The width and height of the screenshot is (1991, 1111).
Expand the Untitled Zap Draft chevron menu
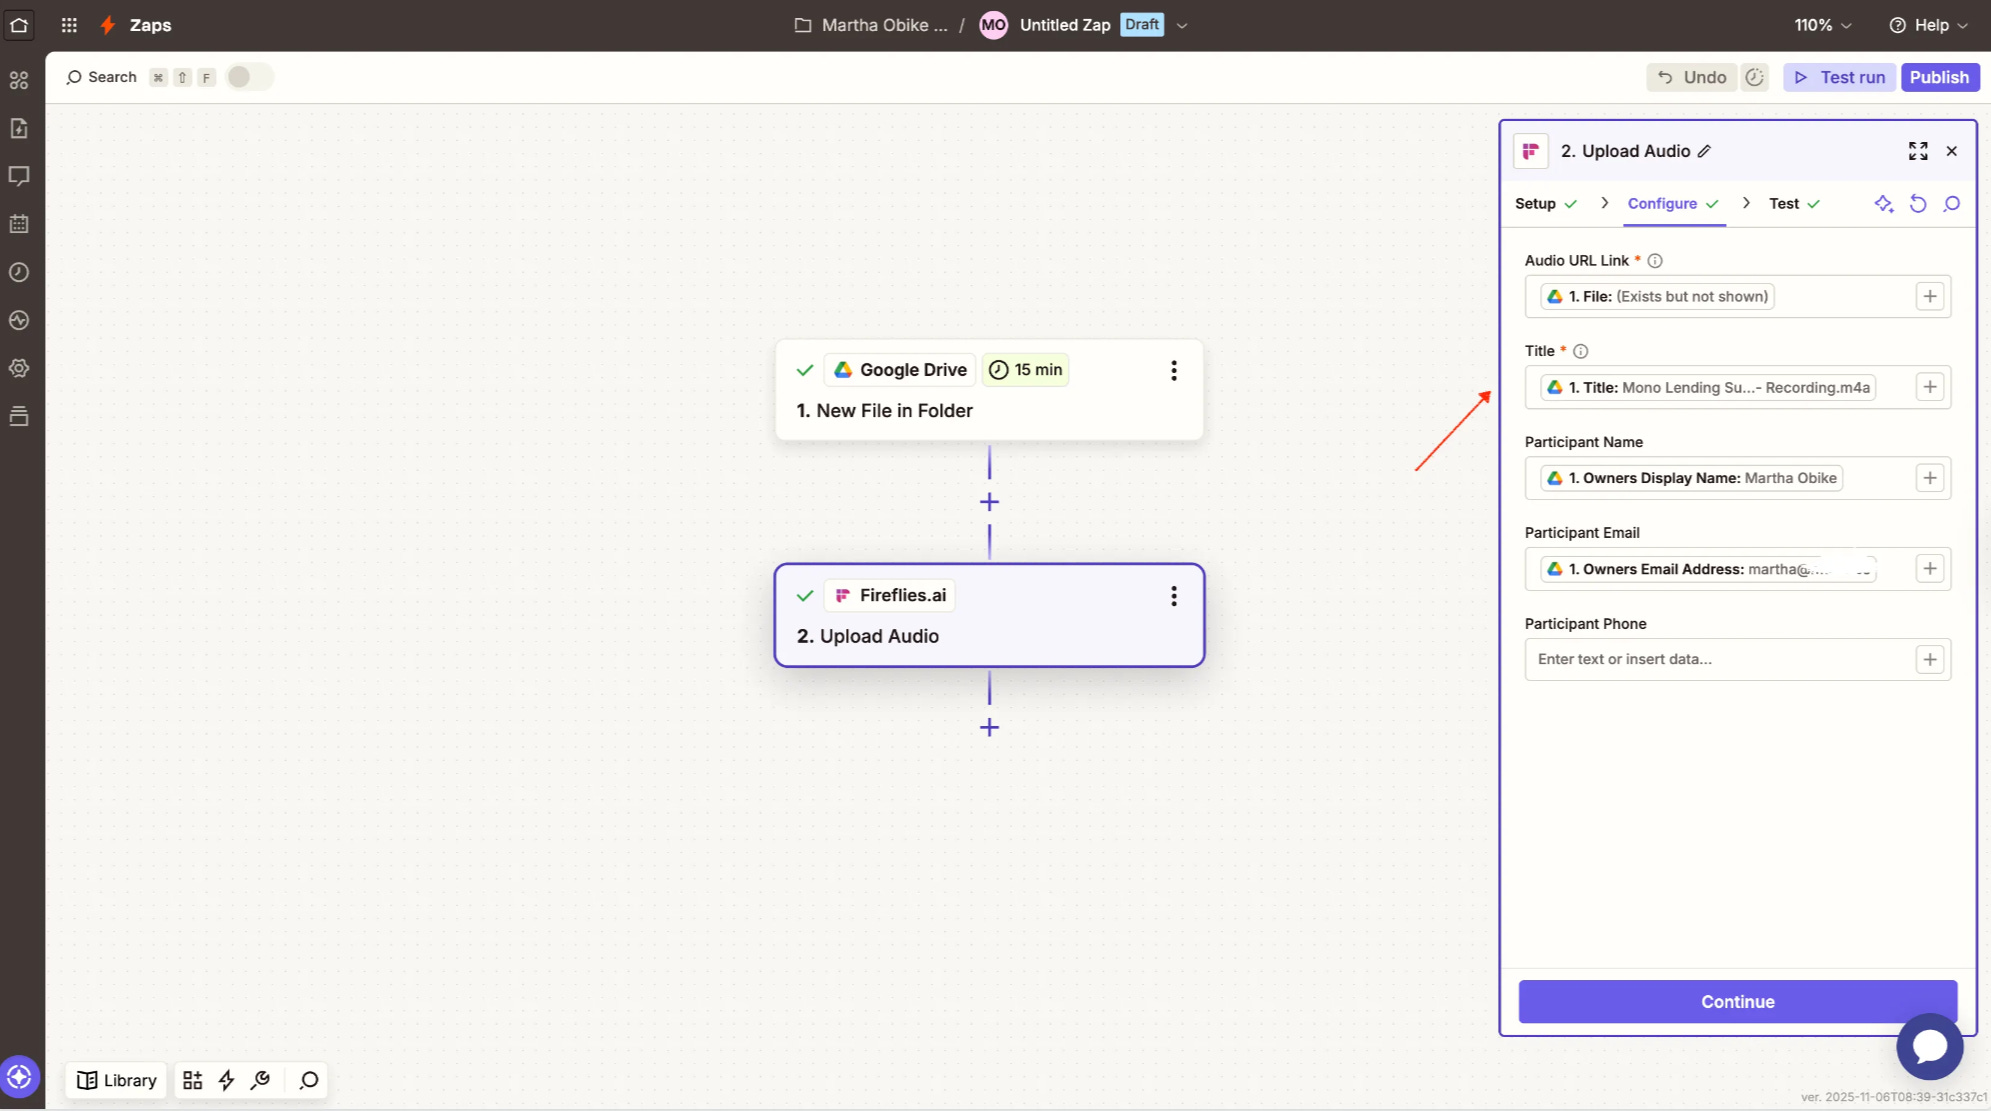[x=1182, y=26]
